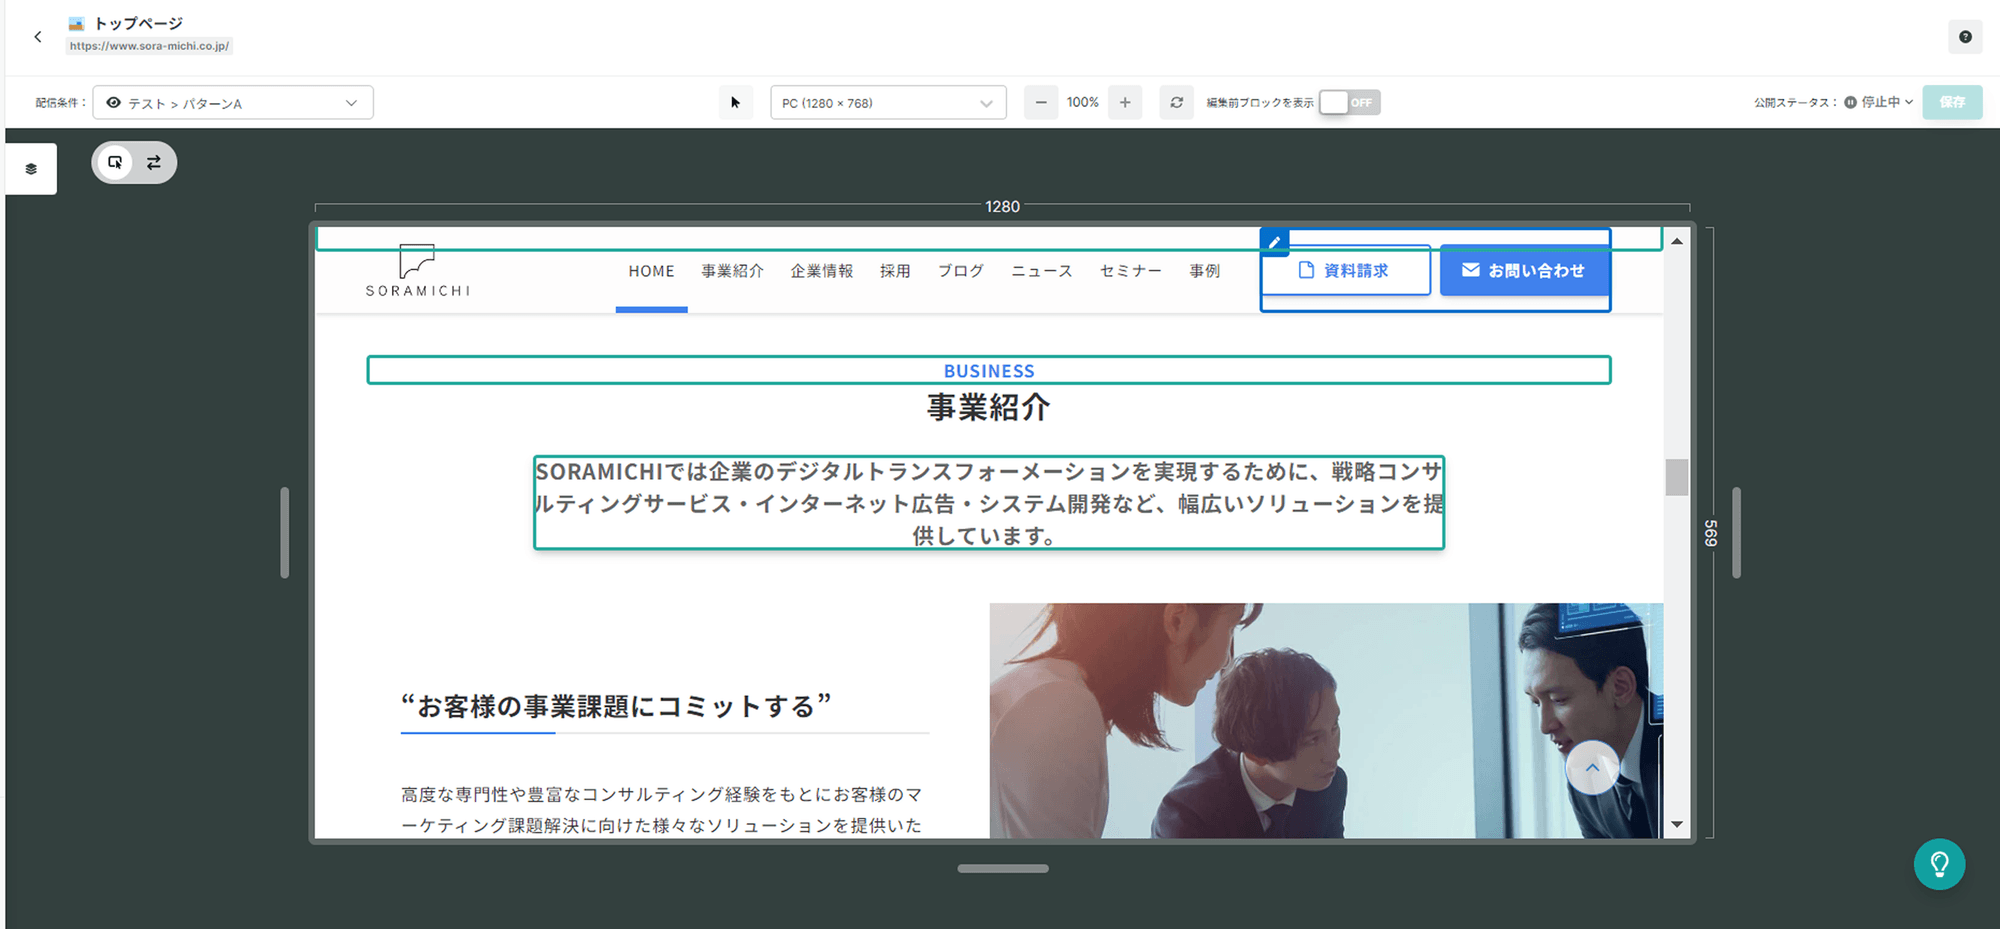
Task: Click the SORAMICHI logo
Action: [x=417, y=271]
